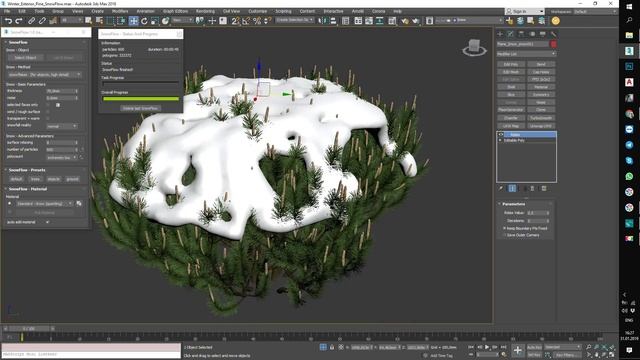Click the object color swatch beside name
This screenshot has height=360, width=640.
coord(553,44)
